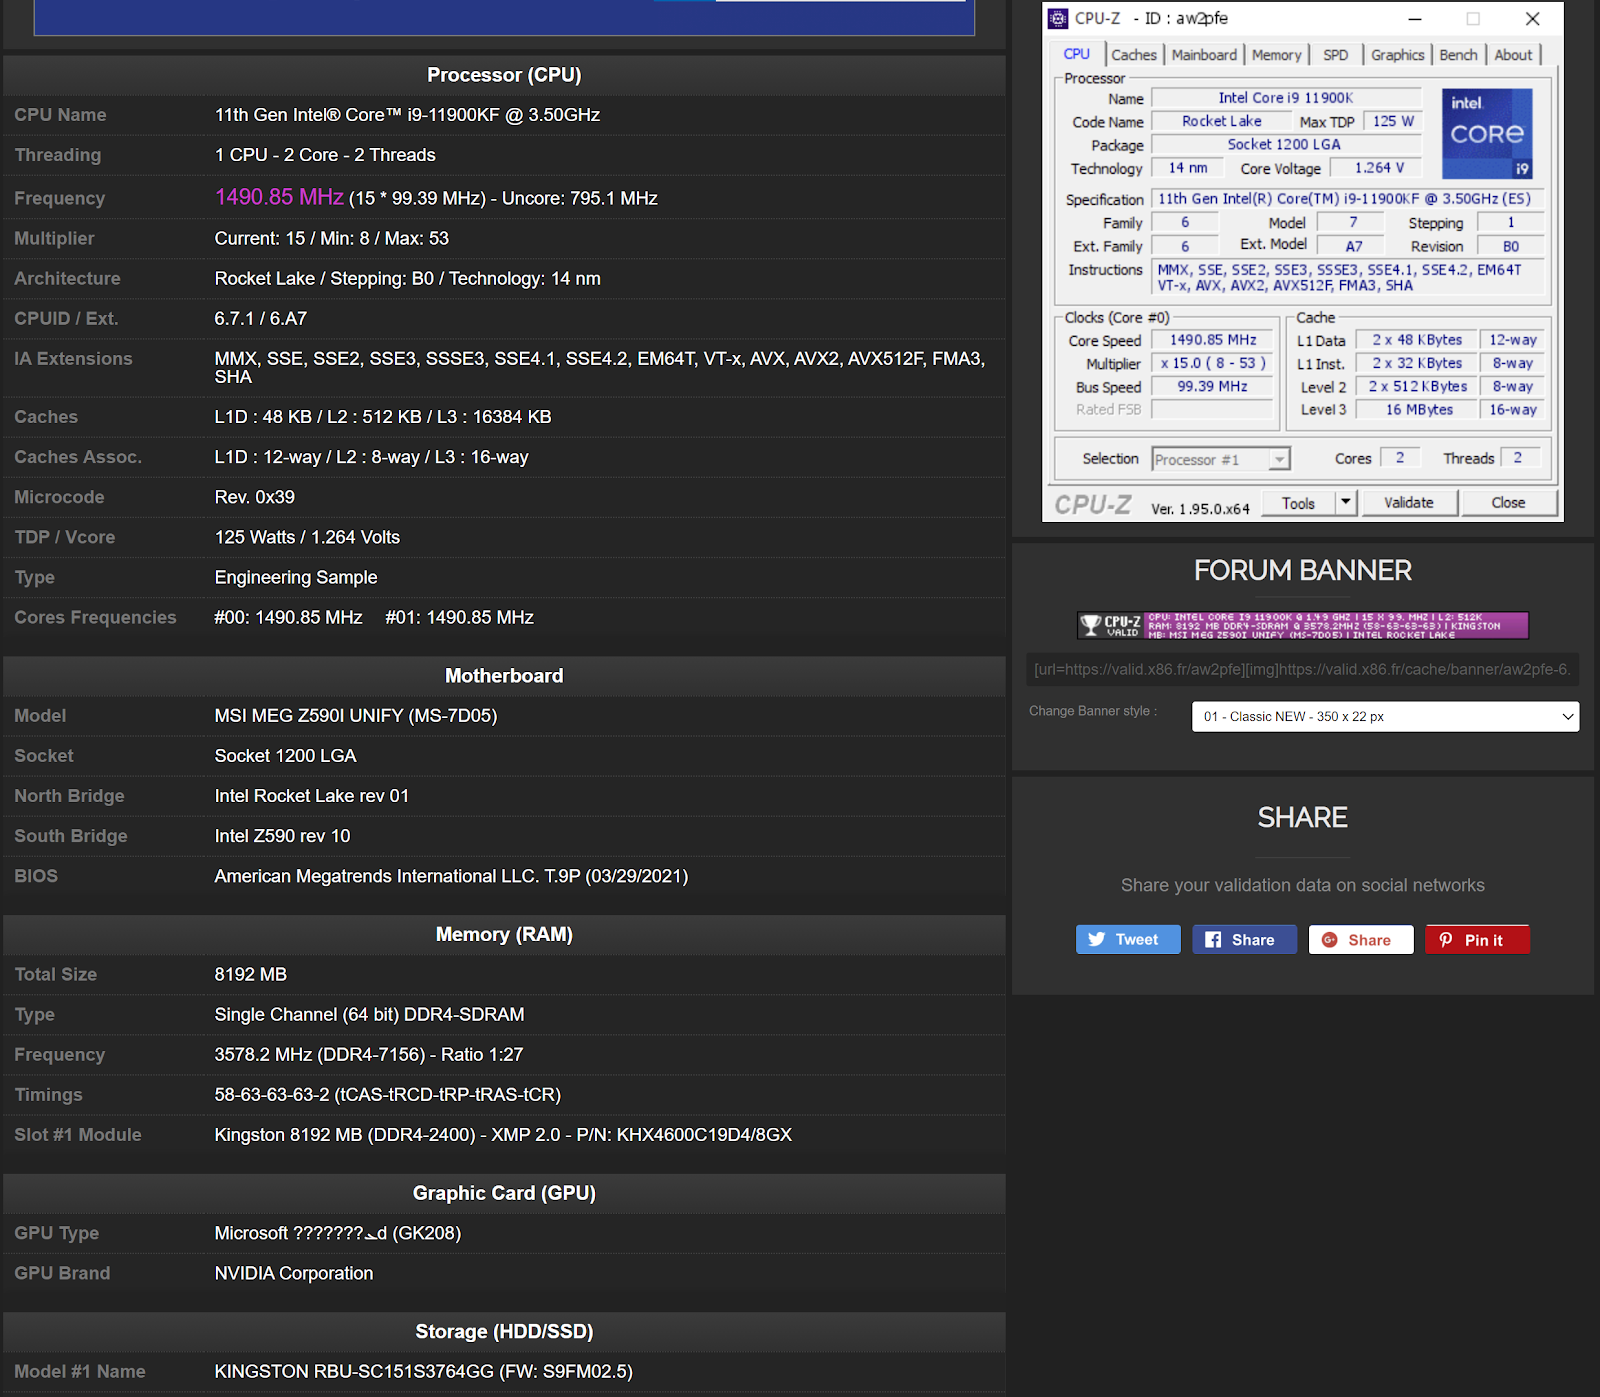Click the KINGSTON RBU-SC151S3764GG storage name
The width and height of the screenshot is (1600, 1397).
423,1372
